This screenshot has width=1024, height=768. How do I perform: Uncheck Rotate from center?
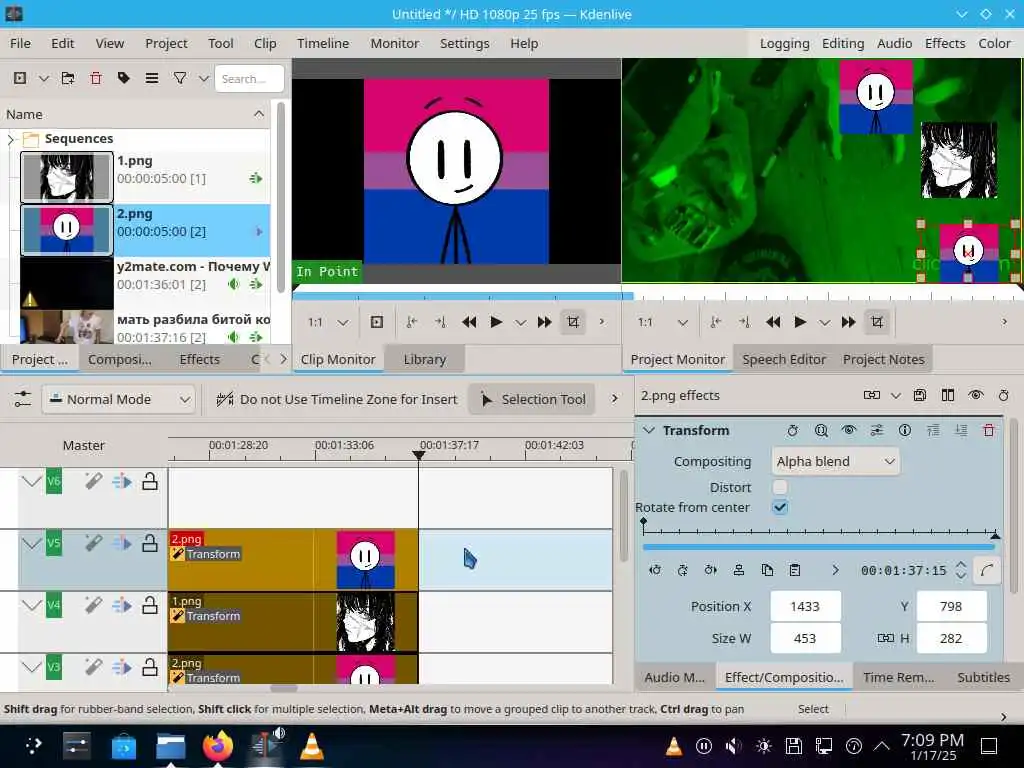point(780,507)
